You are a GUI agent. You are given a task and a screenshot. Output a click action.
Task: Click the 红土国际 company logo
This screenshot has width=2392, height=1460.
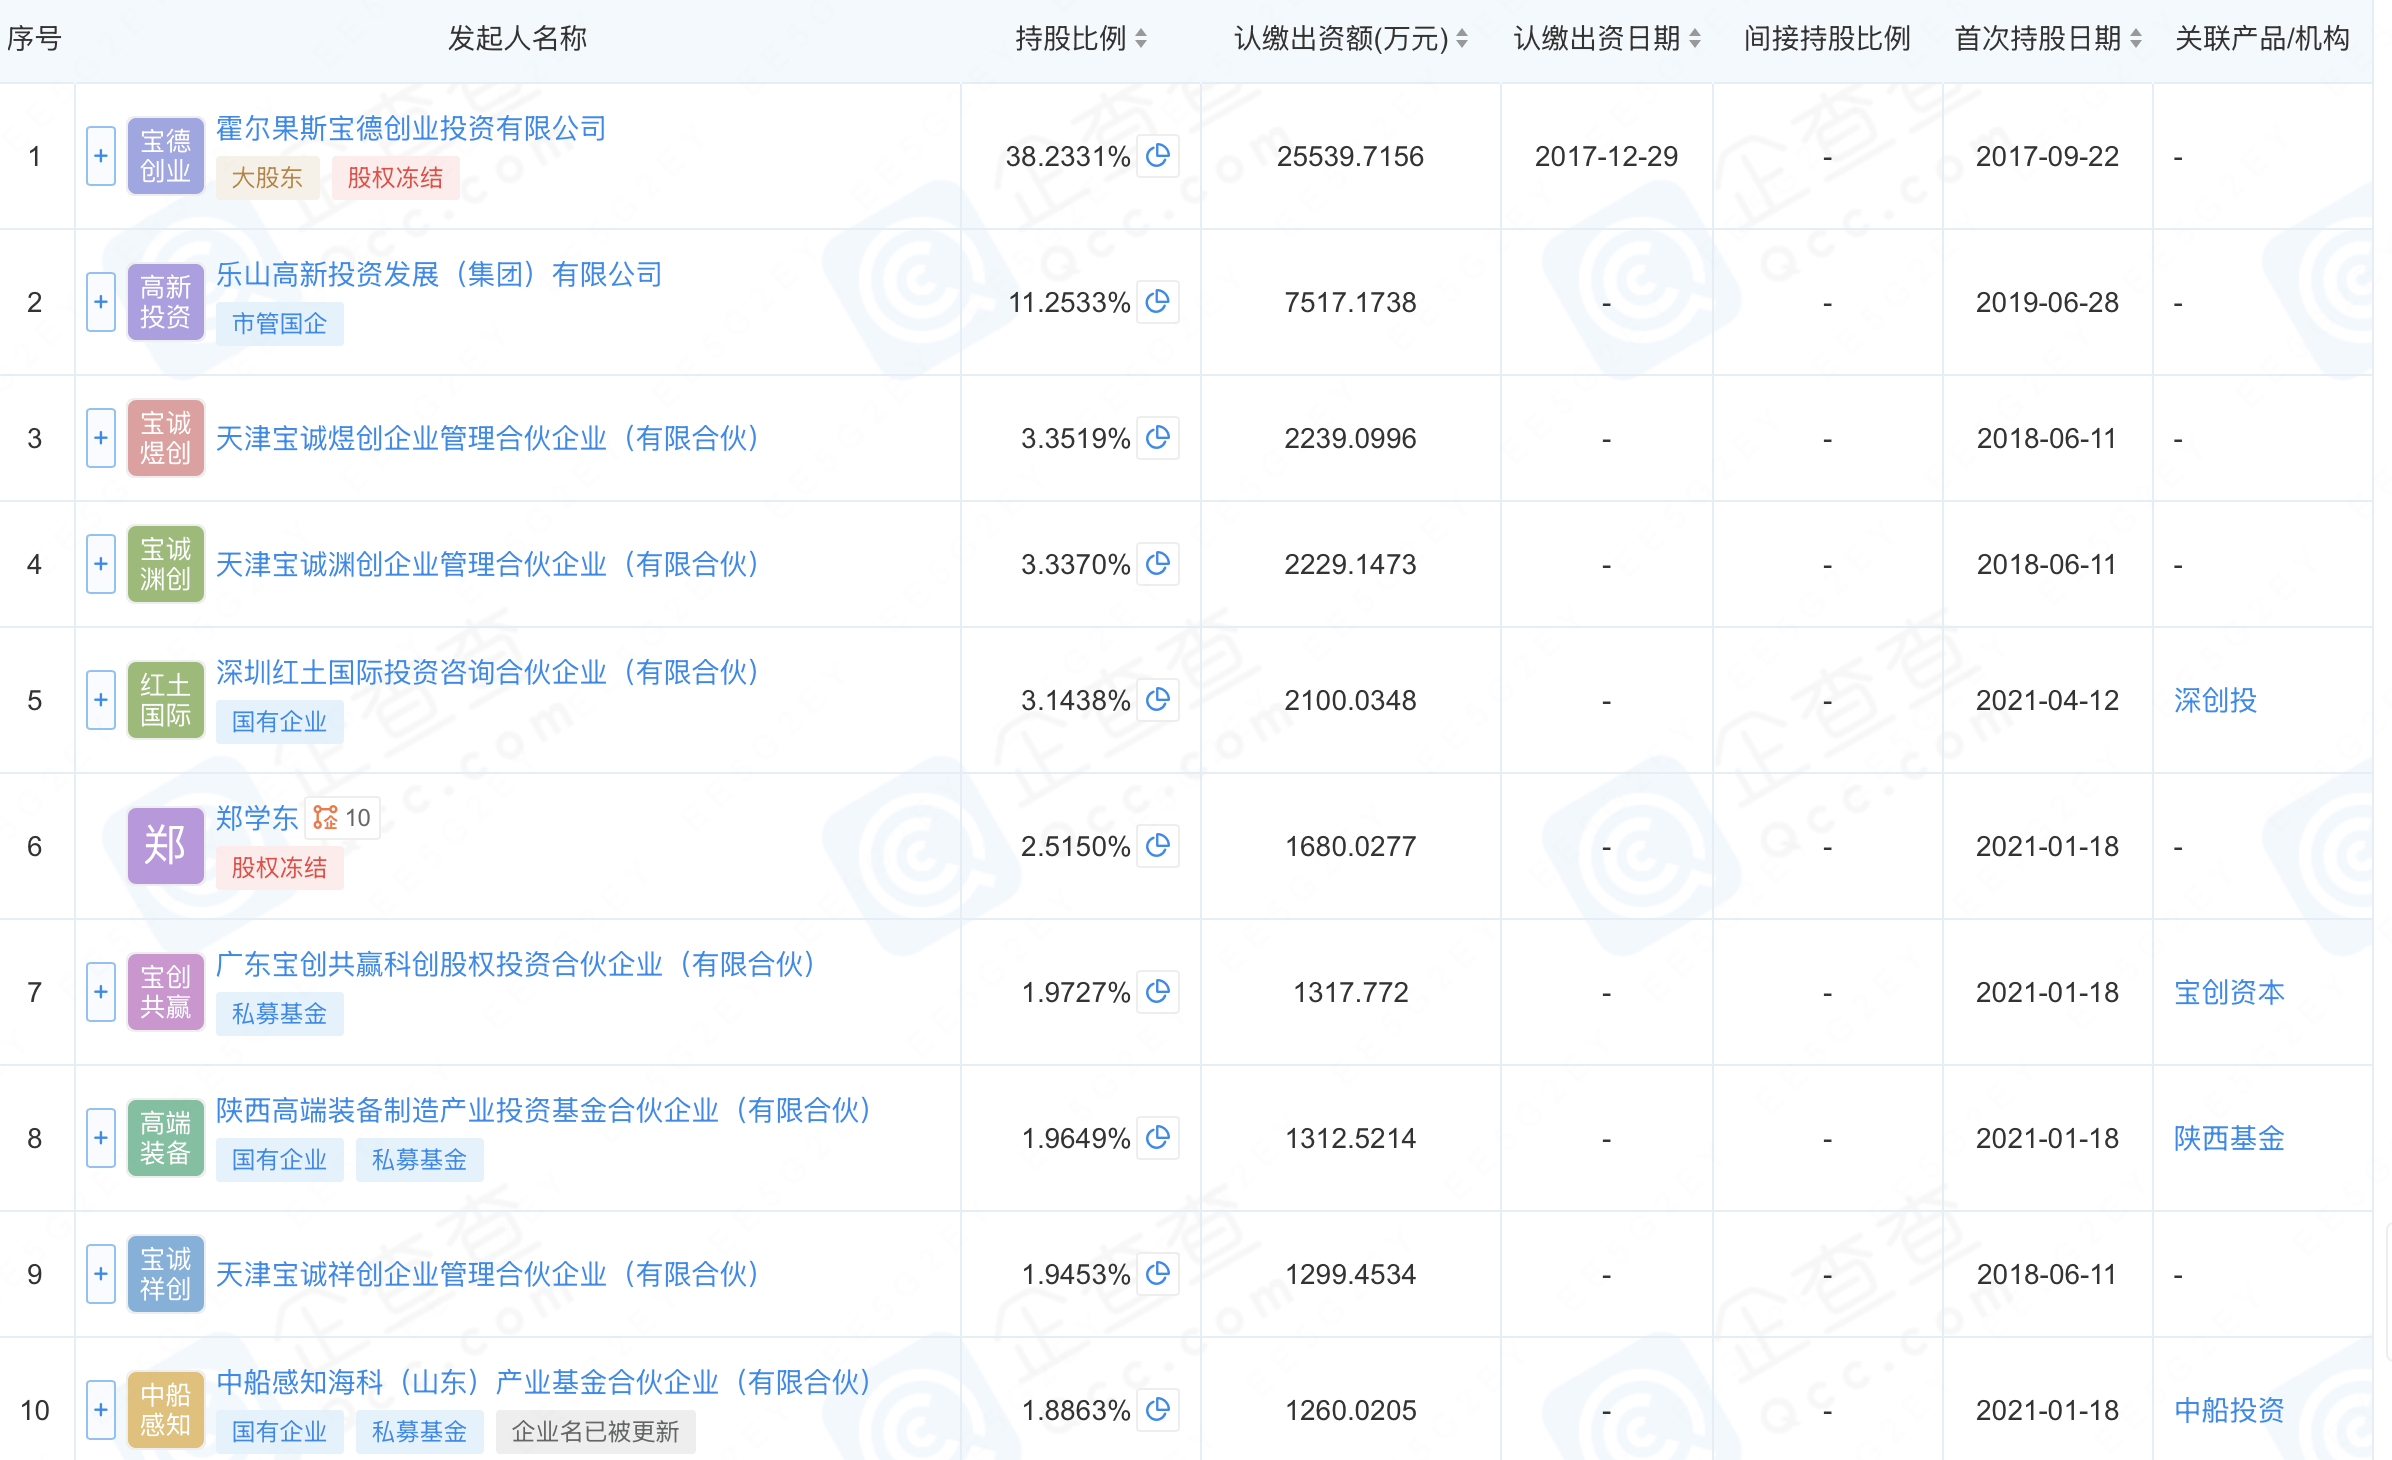point(166,700)
